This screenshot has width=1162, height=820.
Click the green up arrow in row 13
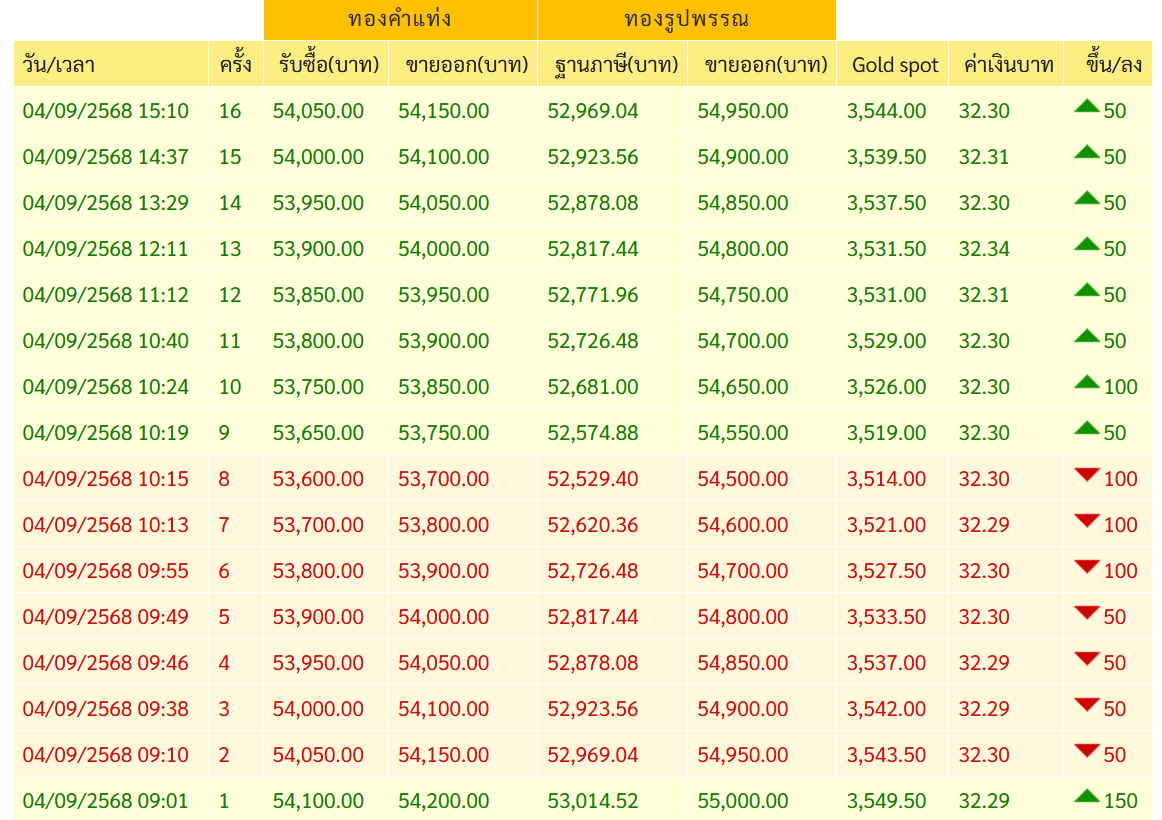pyautogui.click(x=1086, y=244)
